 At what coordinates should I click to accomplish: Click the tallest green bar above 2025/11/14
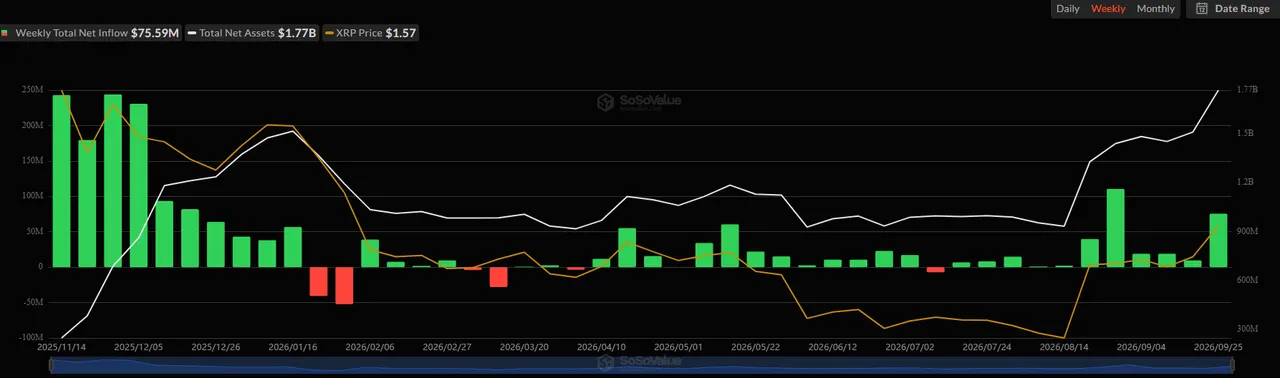click(61, 181)
